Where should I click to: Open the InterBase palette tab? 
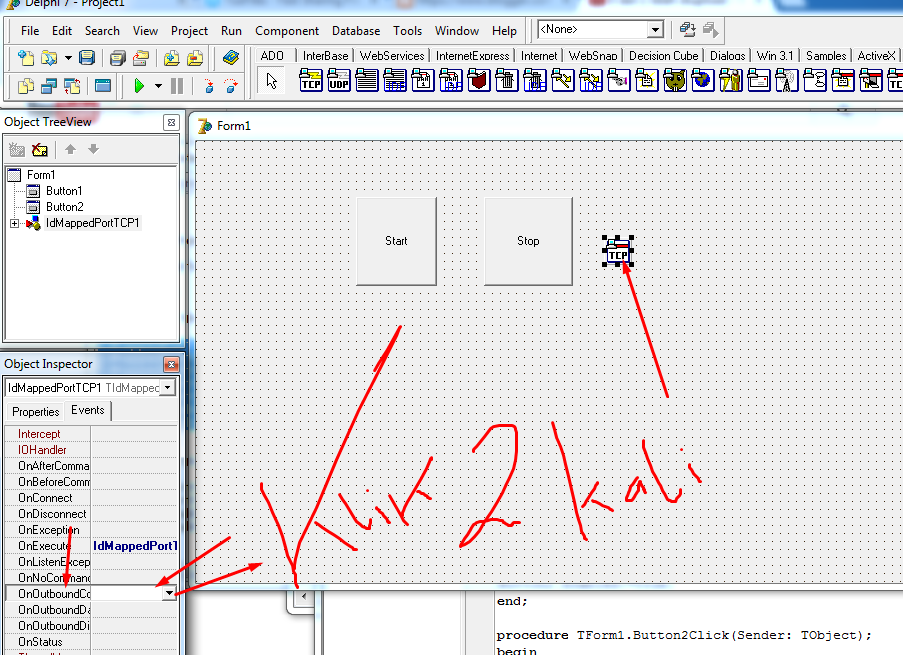(325, 56)
